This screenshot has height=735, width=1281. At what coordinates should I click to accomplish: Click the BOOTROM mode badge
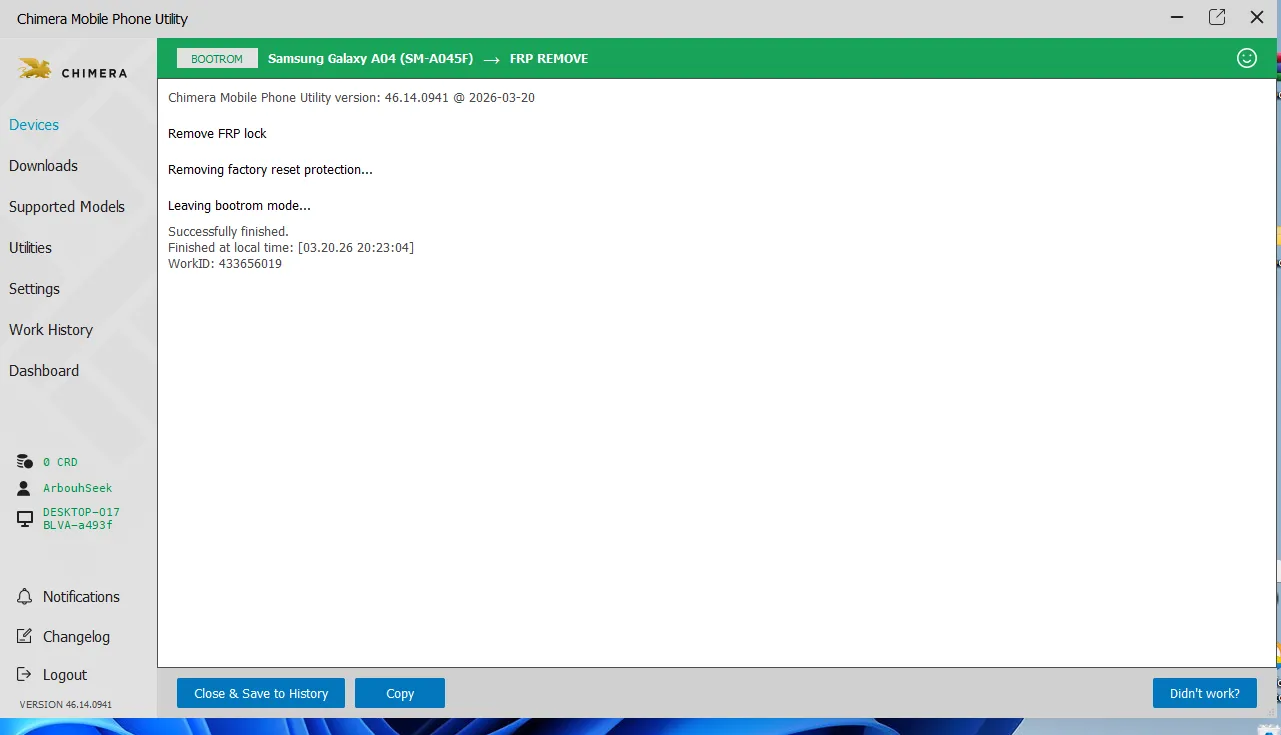click(217, 59)
